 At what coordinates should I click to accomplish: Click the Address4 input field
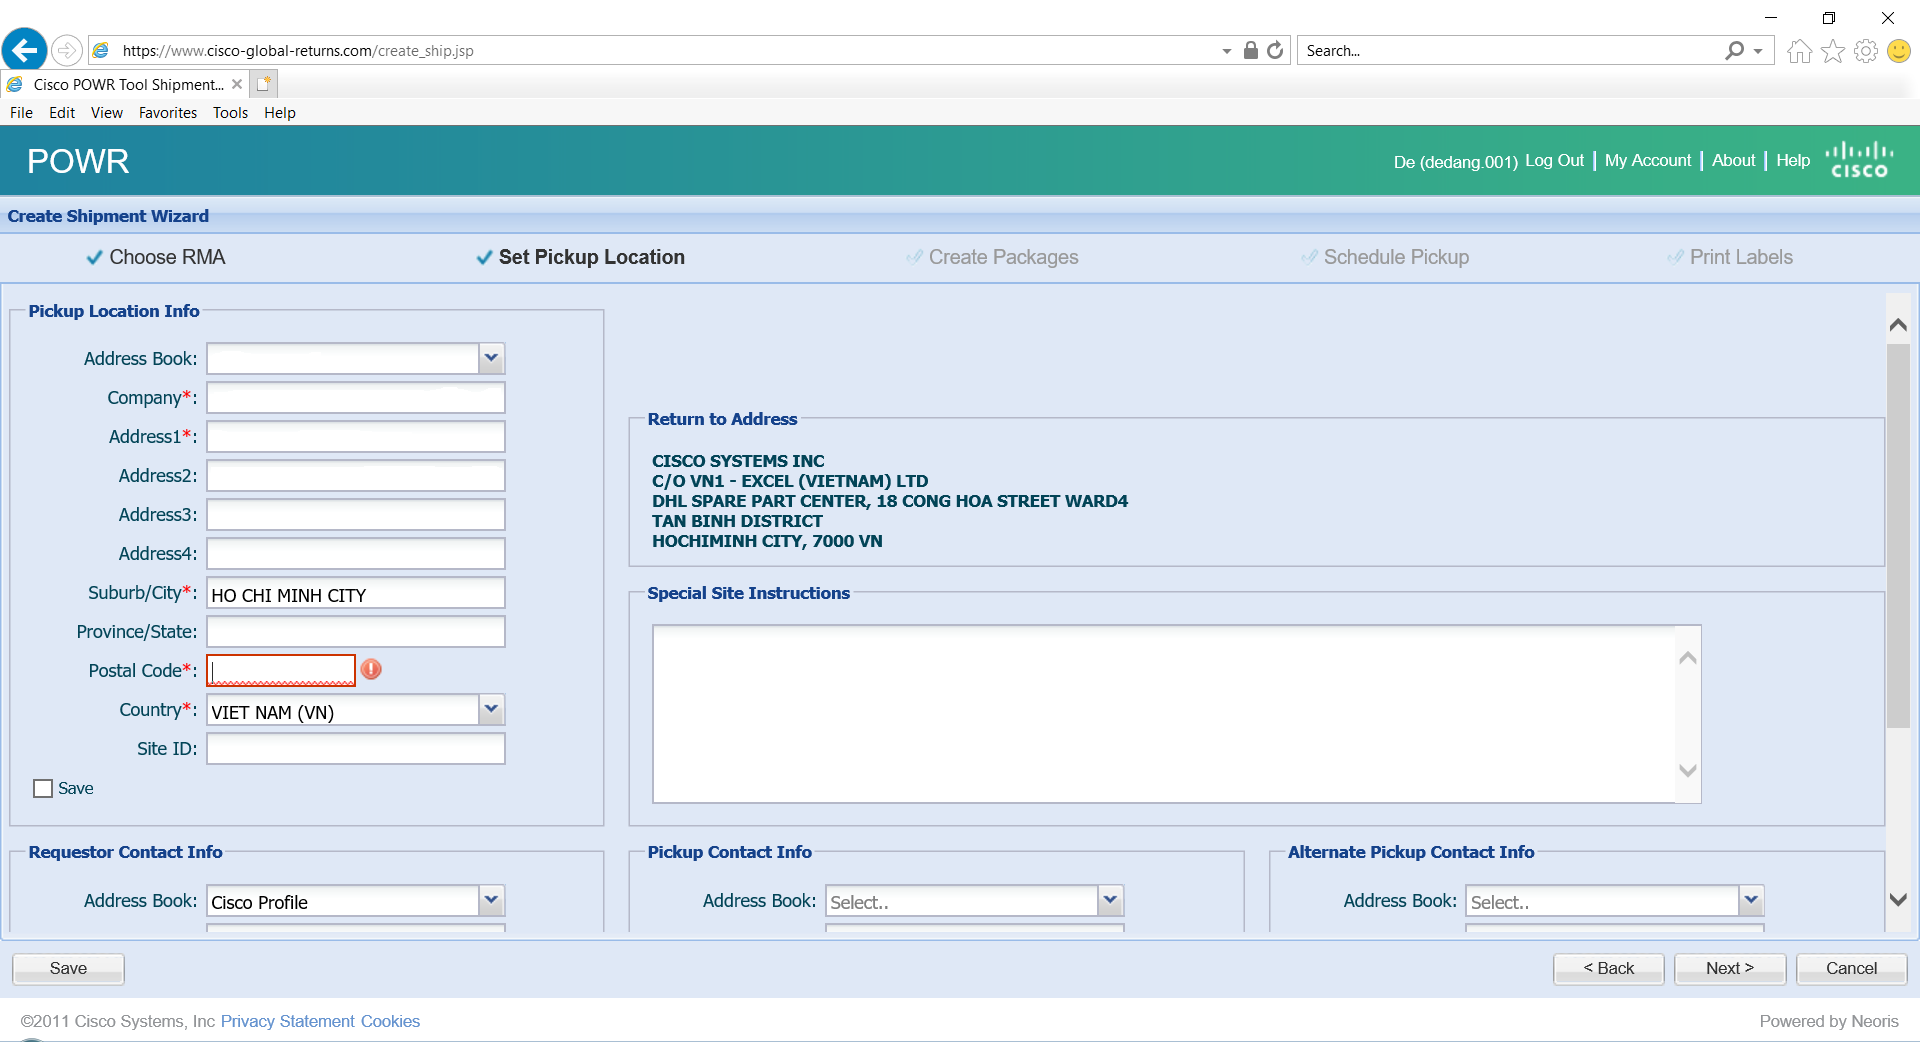(356, 553)
